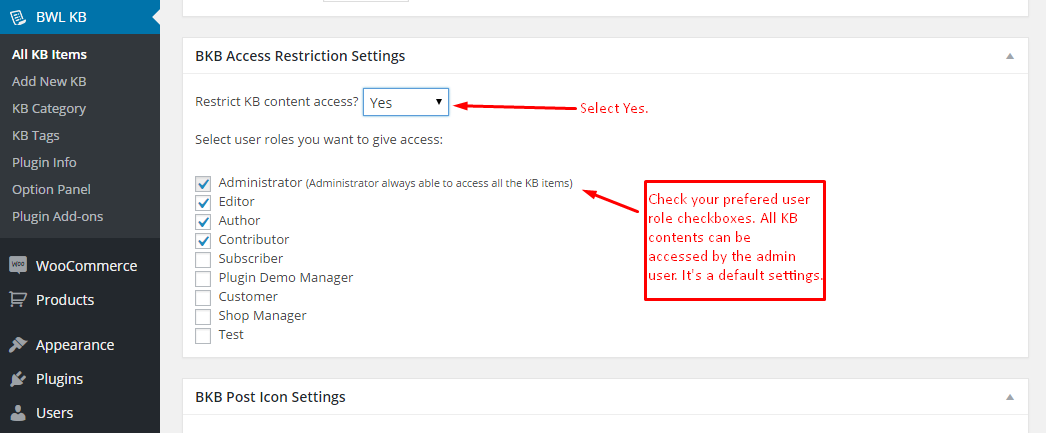Click the Products cart icon

(18, 300)
